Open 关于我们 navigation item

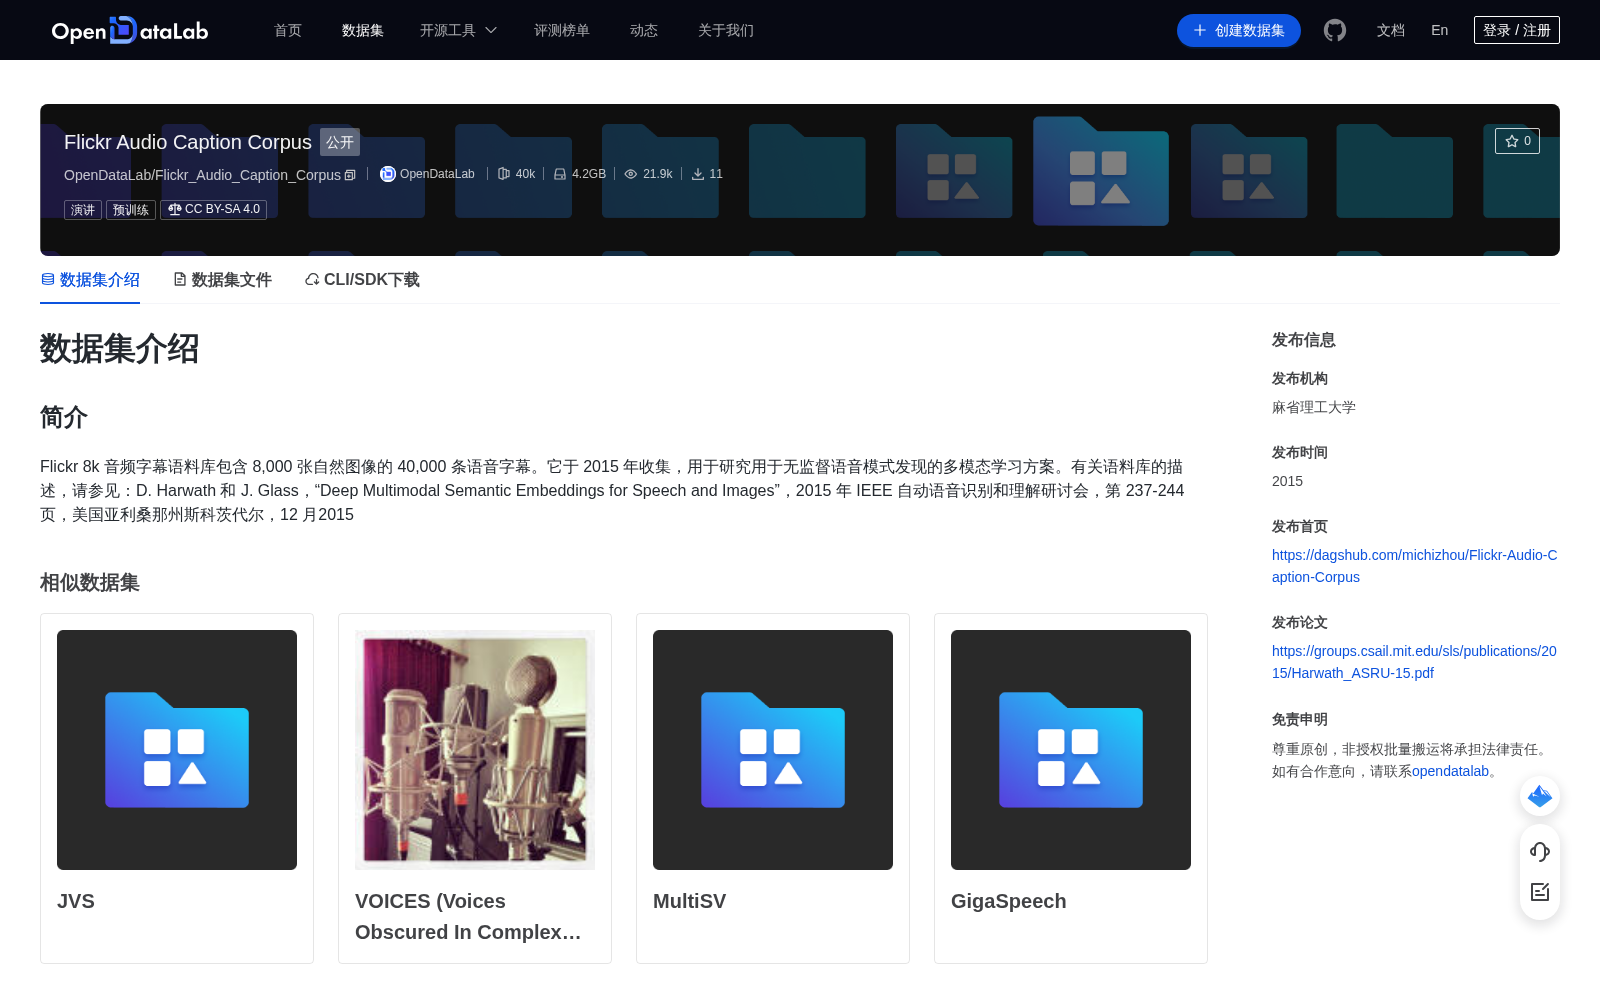coord(726,30)
